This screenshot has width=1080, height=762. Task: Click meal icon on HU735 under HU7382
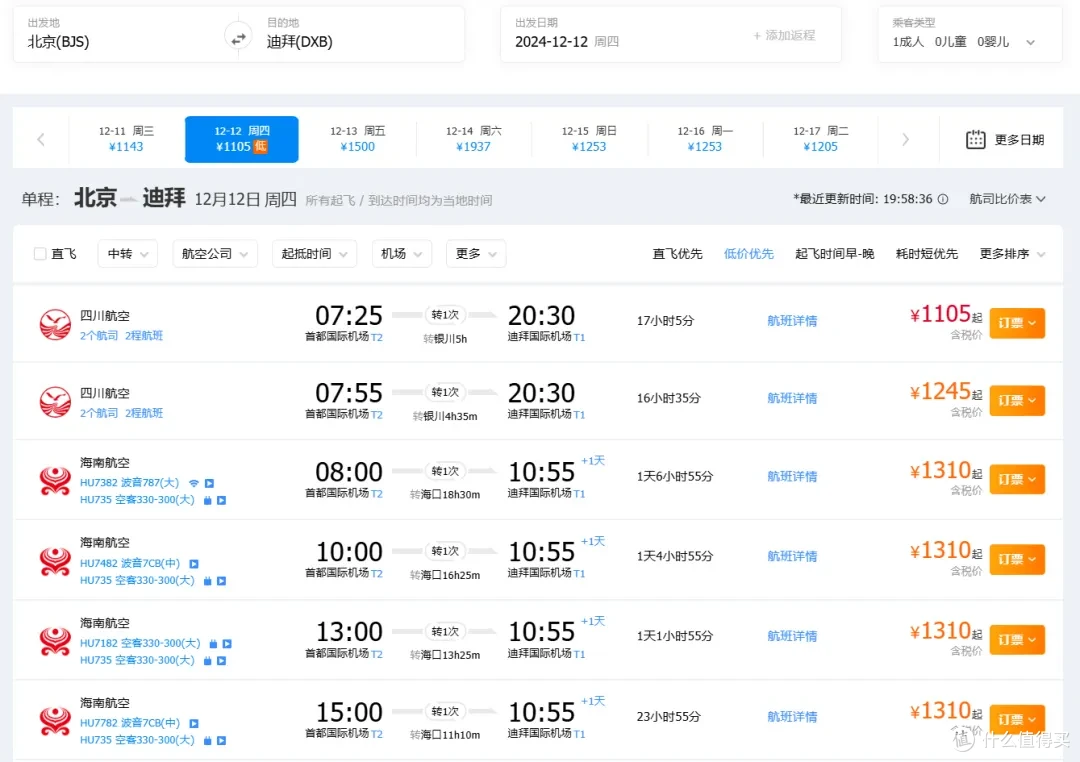207,500
